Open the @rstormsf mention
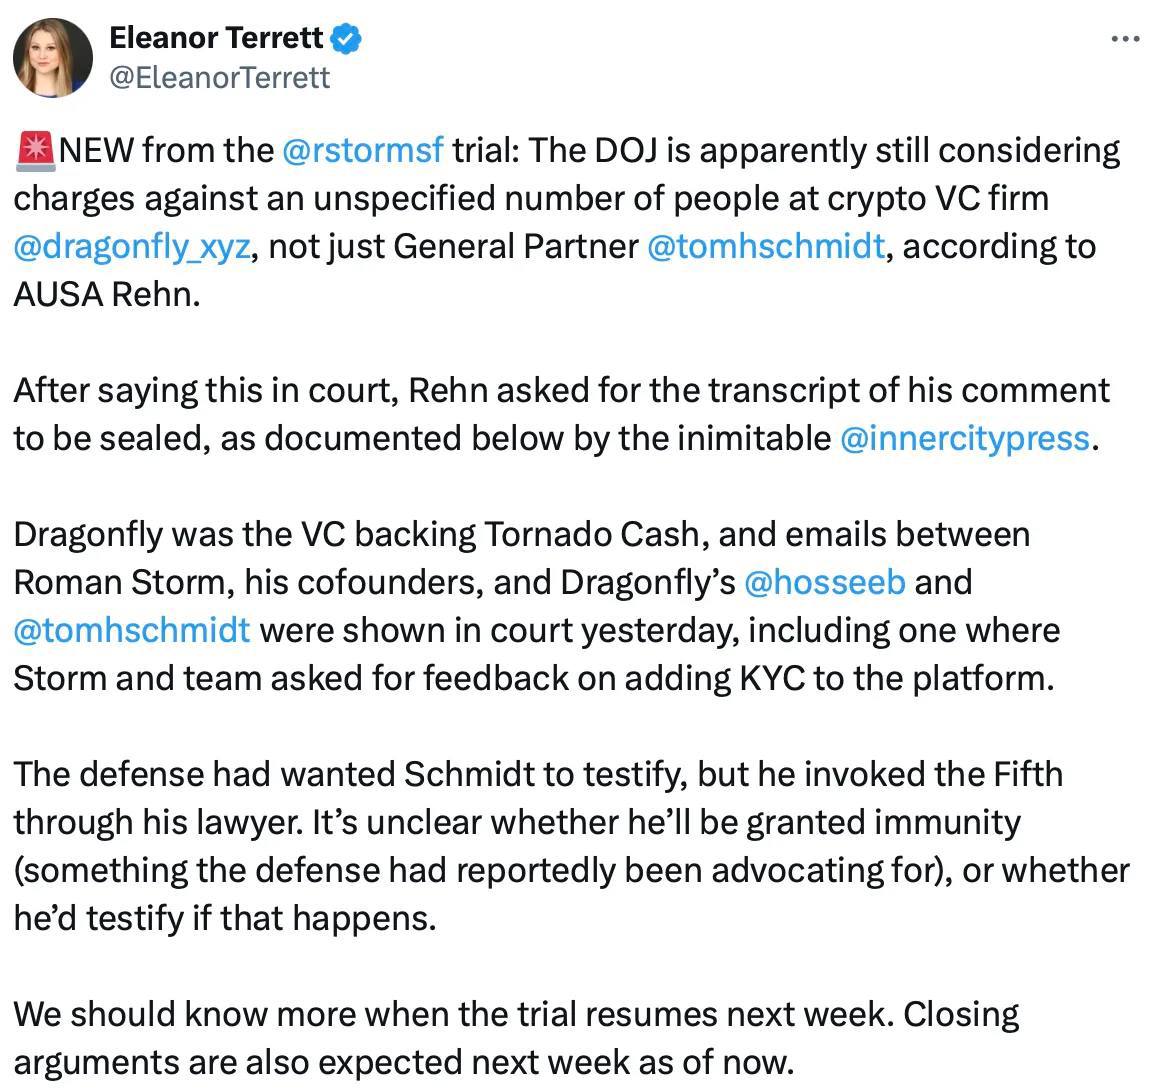 click(362, 151)
